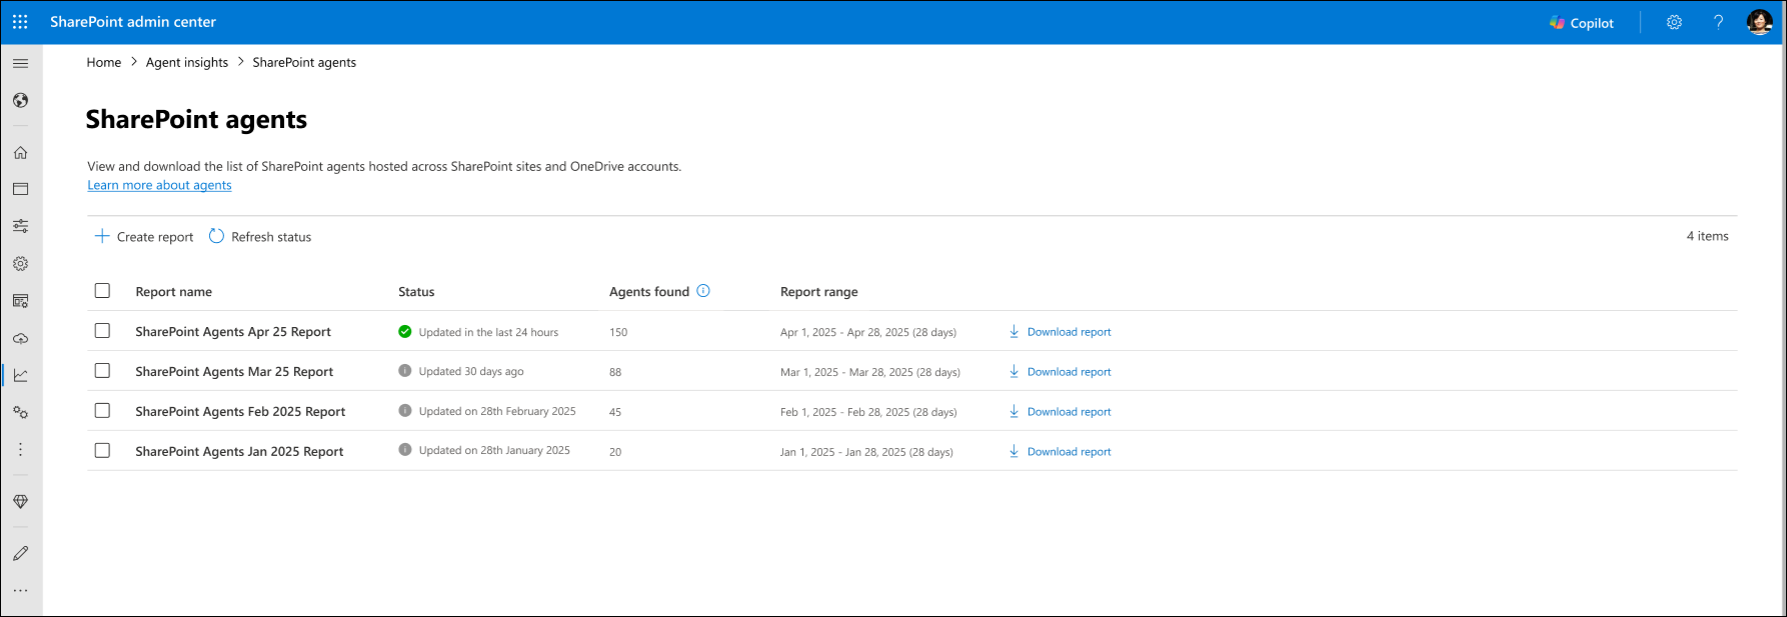Open the diamond premium icon in sidebar
The width and height of the screenshot is (1787, 617).
point(20,502)
